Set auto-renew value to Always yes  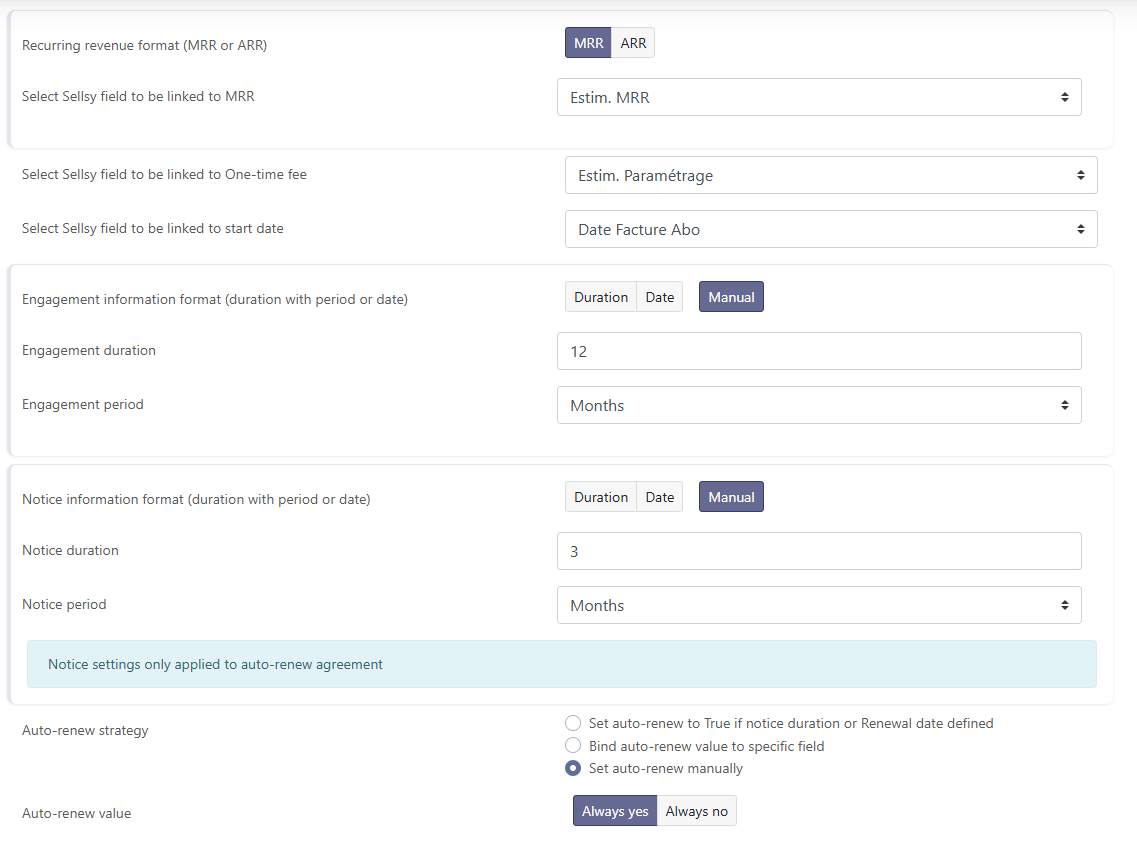[615, 811]
